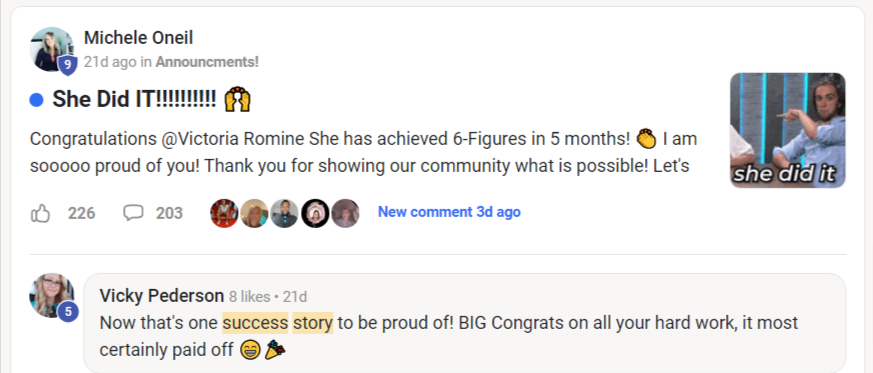Open the 'She Did IT!!!!!!!!!!' post title
Image resolution: width=873 pixels, height=373 pixels.
pyautogui.click(x=134, y=100)
